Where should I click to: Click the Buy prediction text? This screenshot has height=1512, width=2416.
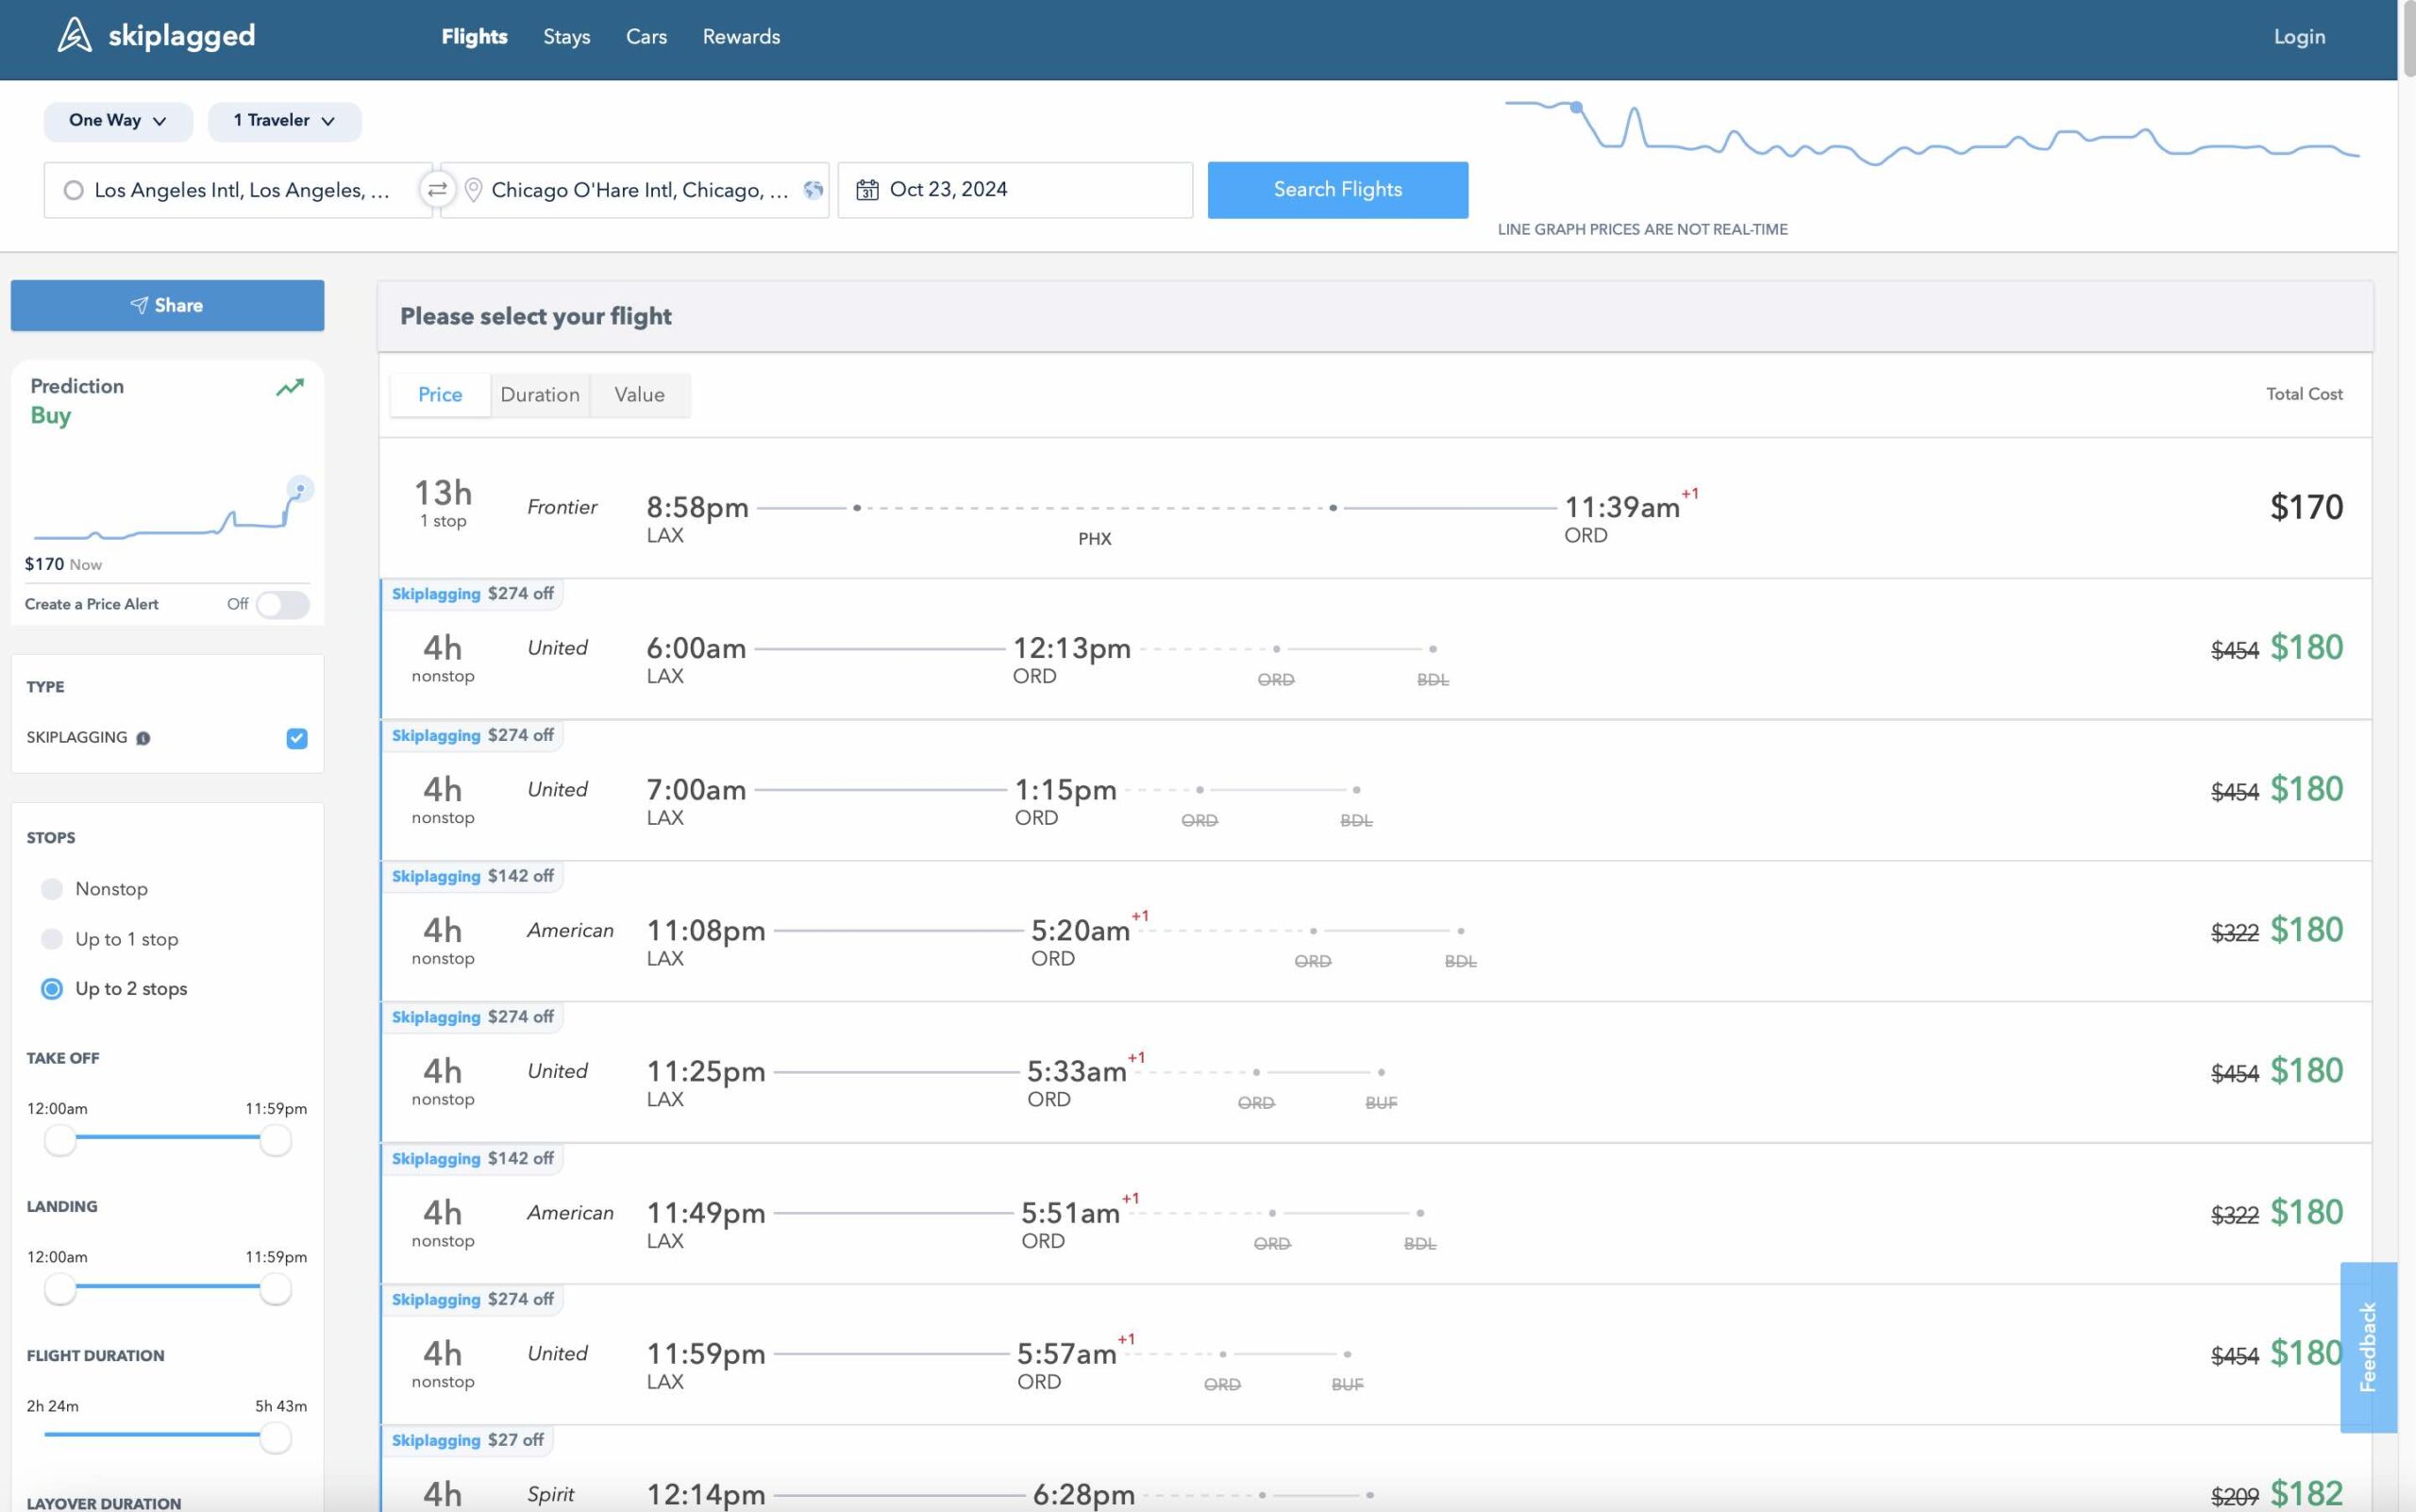(x=50, y=416)
